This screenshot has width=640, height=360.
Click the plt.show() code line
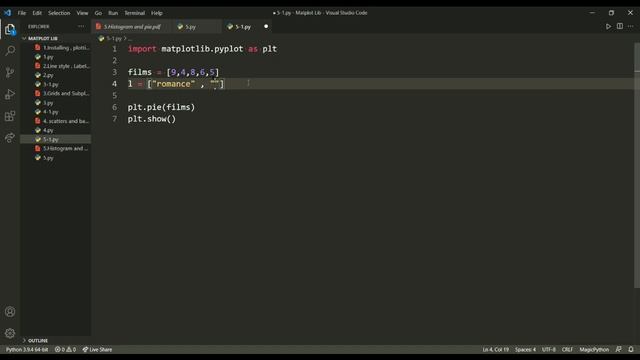[x=151, y=119]
